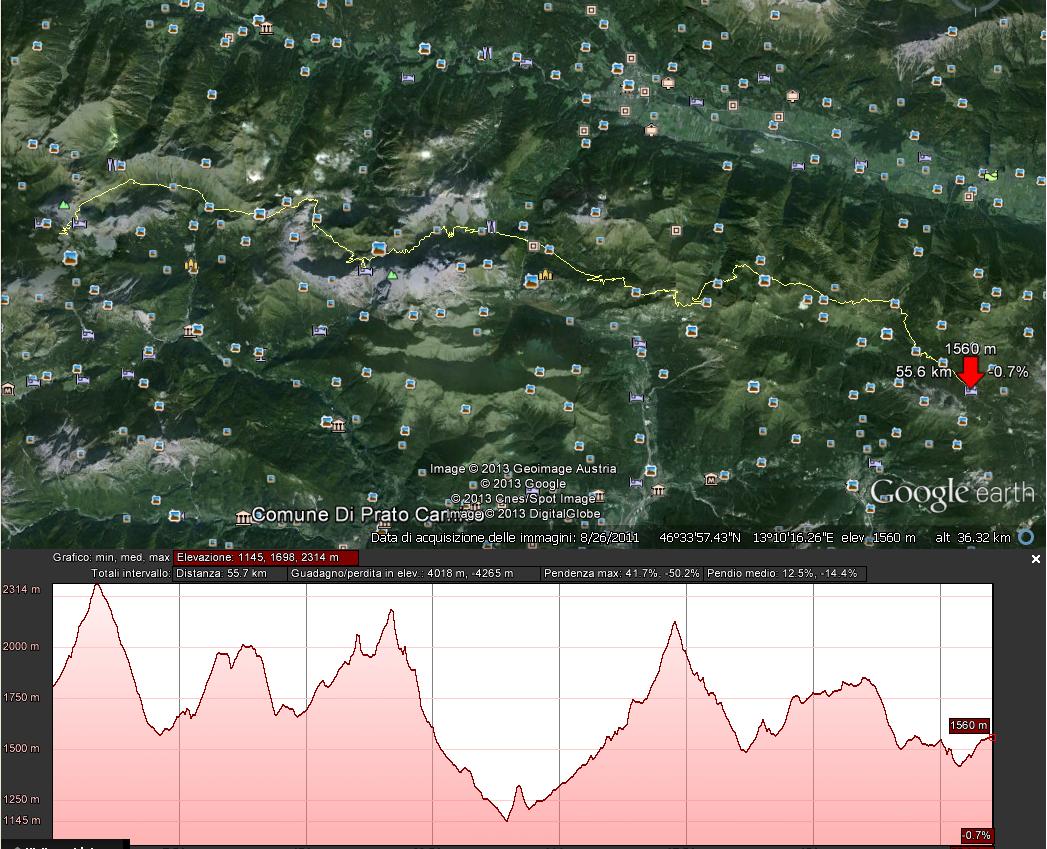The height and width of the screenshot is (849, 1047).
Task: Select the Pendenza max statistic
Action: coord(620,574)
